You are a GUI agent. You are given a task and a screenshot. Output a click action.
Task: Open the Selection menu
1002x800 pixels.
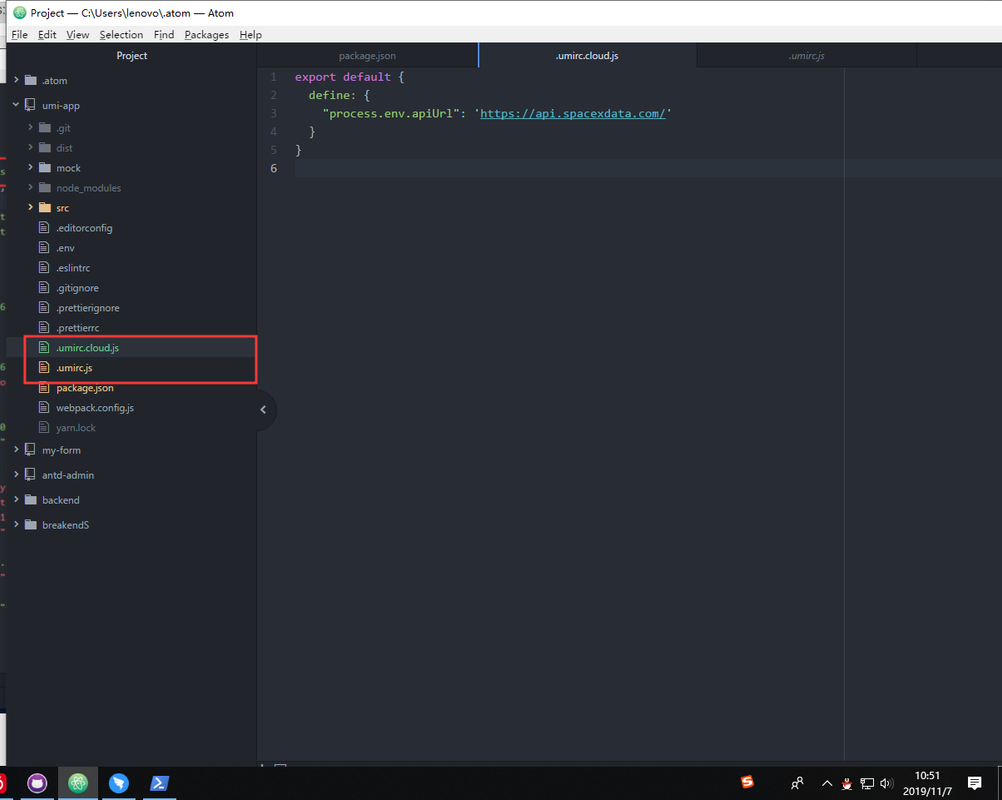click(x=121, y=35)
